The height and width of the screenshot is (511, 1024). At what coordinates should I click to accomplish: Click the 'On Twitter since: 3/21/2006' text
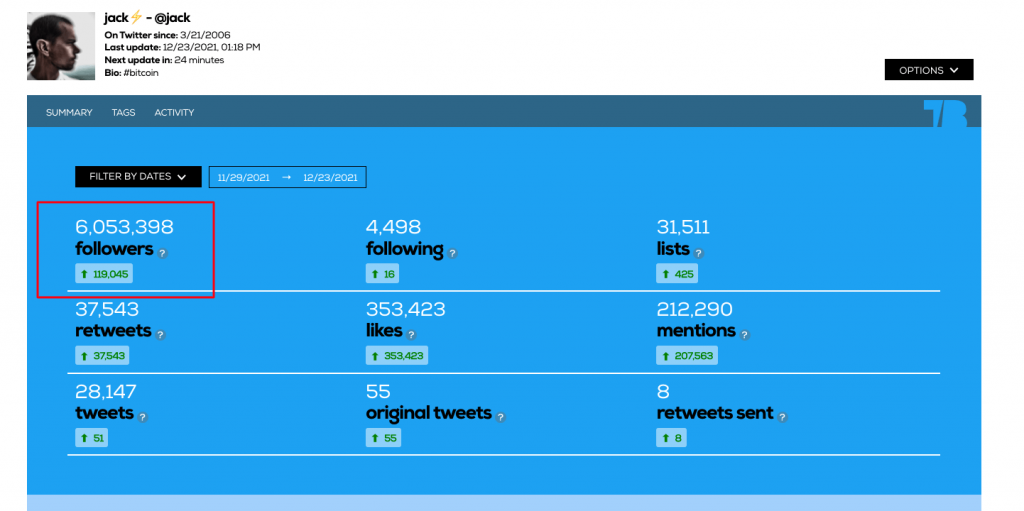(x=167, y=35)
